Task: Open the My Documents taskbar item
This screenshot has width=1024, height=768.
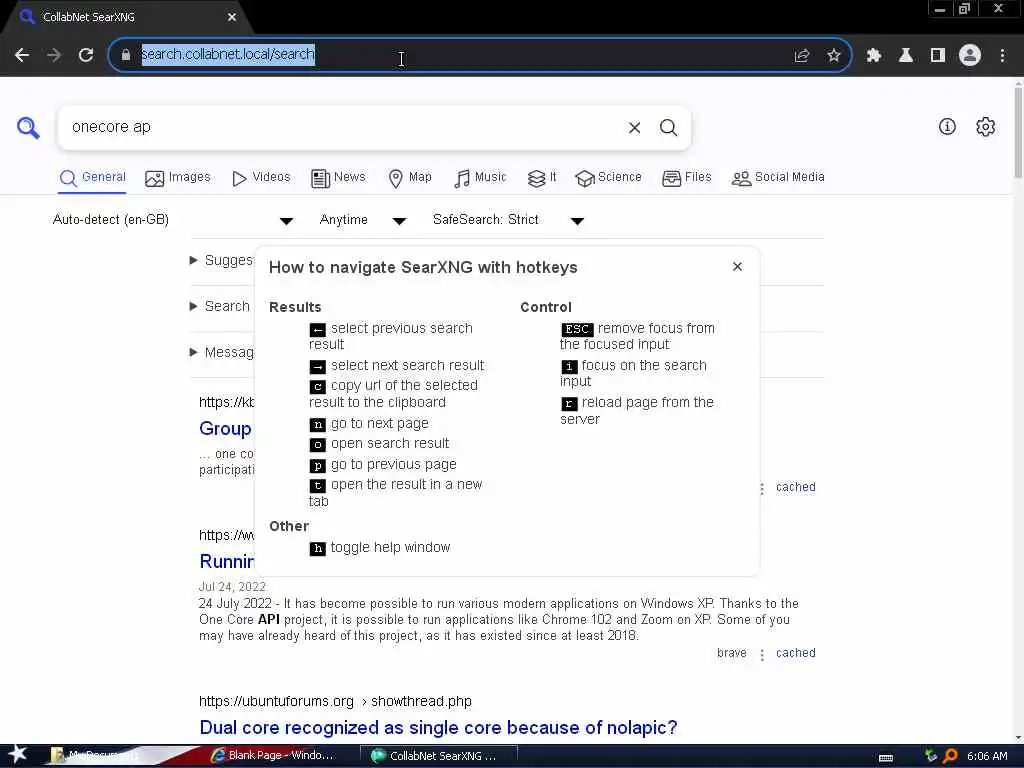Action: point(97,756)
